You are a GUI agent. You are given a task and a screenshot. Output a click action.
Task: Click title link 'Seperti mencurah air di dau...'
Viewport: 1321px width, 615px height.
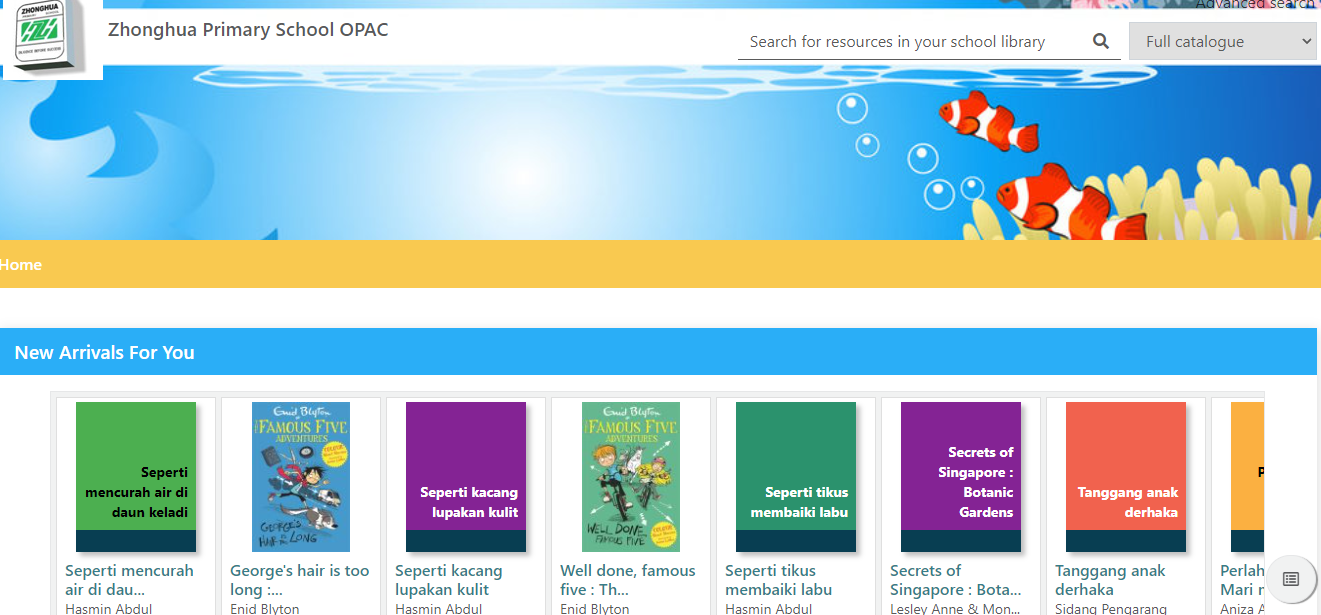pos(129,580)
